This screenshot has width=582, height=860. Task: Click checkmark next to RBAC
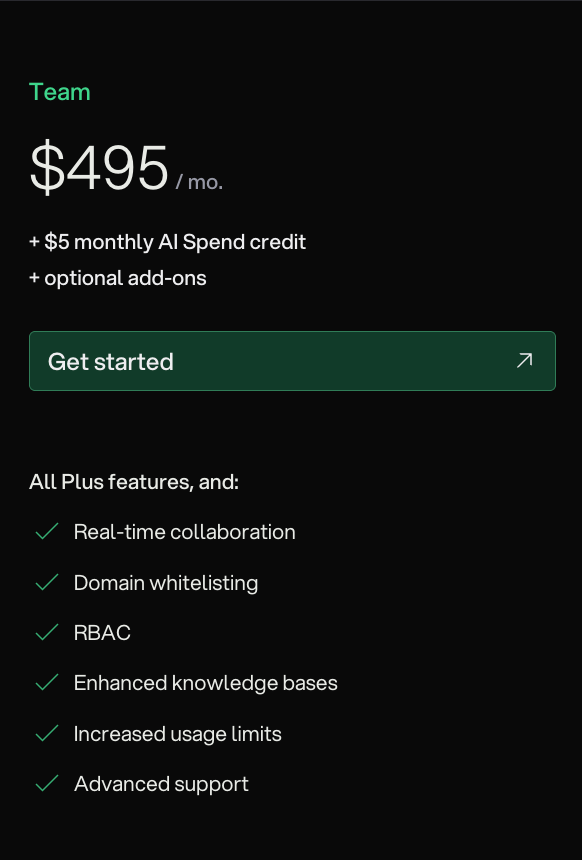coord(47,632)
